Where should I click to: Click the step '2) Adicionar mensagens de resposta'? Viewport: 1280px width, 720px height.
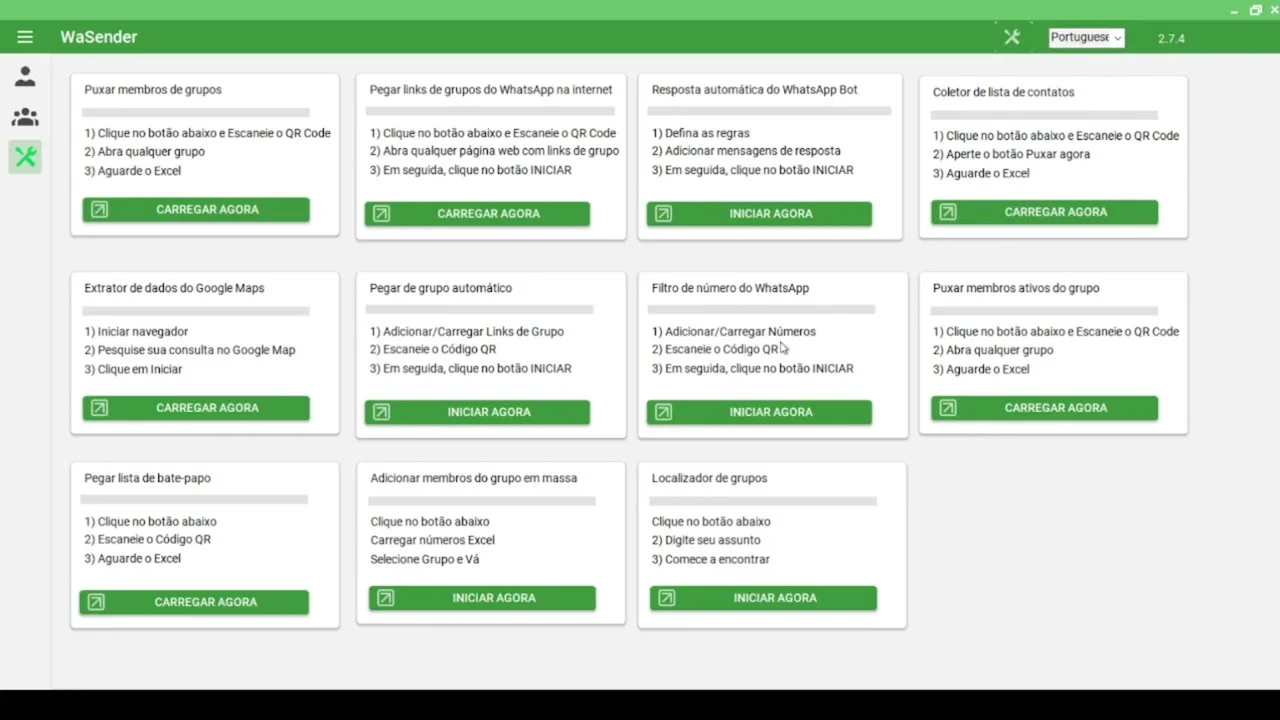tap(746, 151)
